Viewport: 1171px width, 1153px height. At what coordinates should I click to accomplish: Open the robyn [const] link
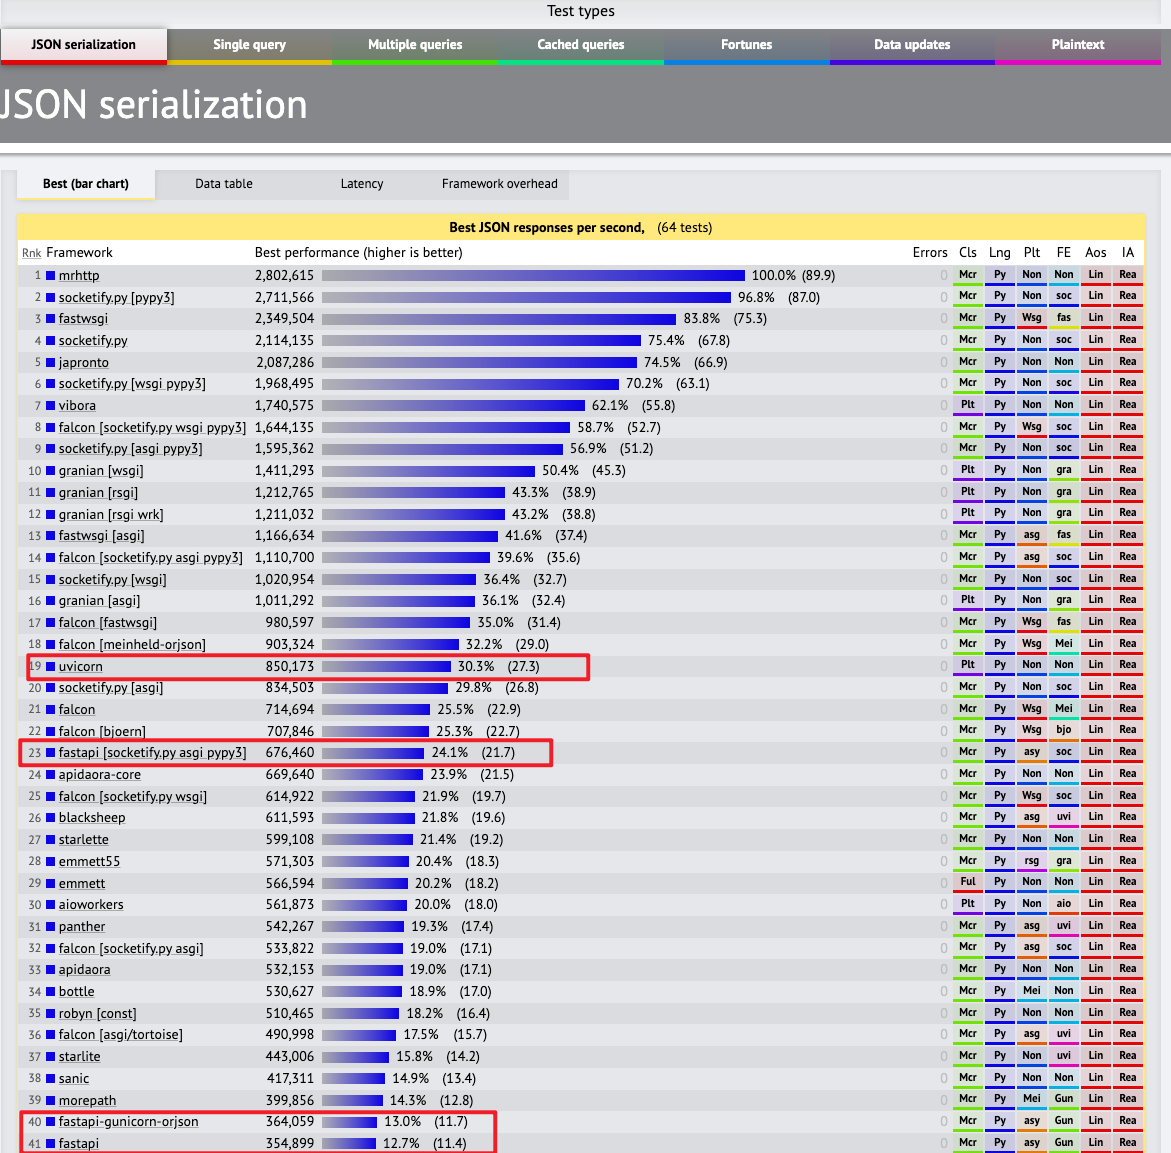click(x=98, y=1013)
